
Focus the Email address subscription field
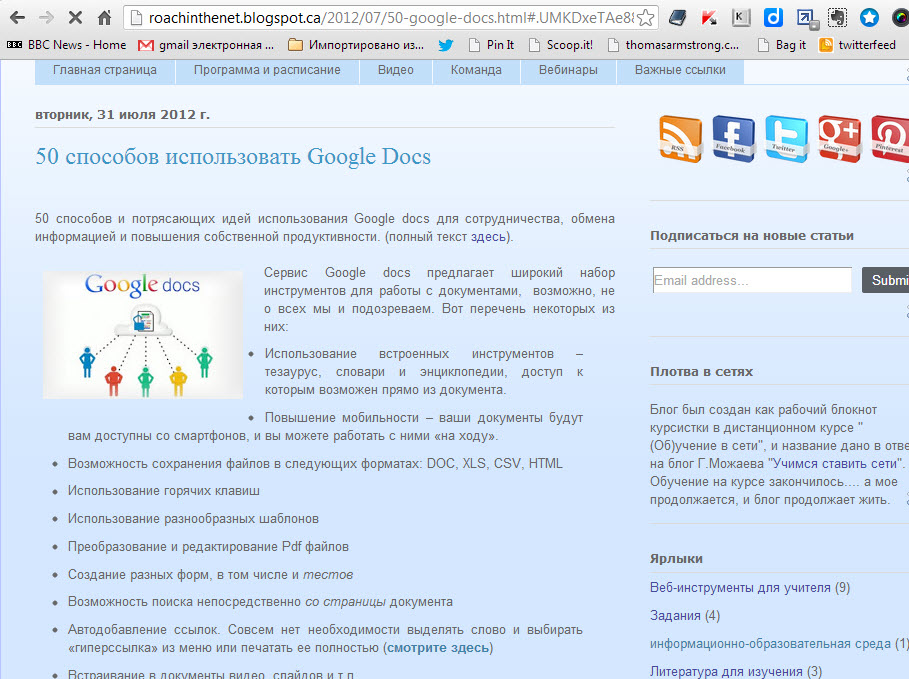pos(752,280)
